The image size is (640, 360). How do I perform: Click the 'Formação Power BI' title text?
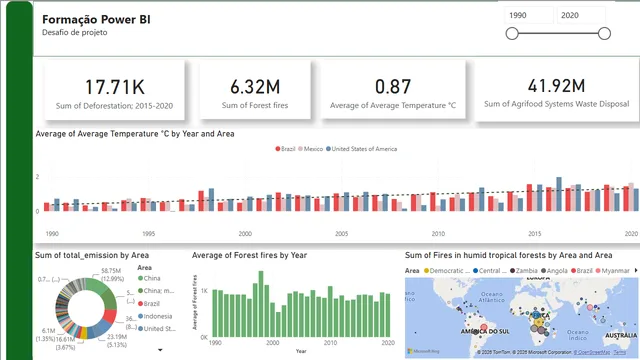pos(96,19)
